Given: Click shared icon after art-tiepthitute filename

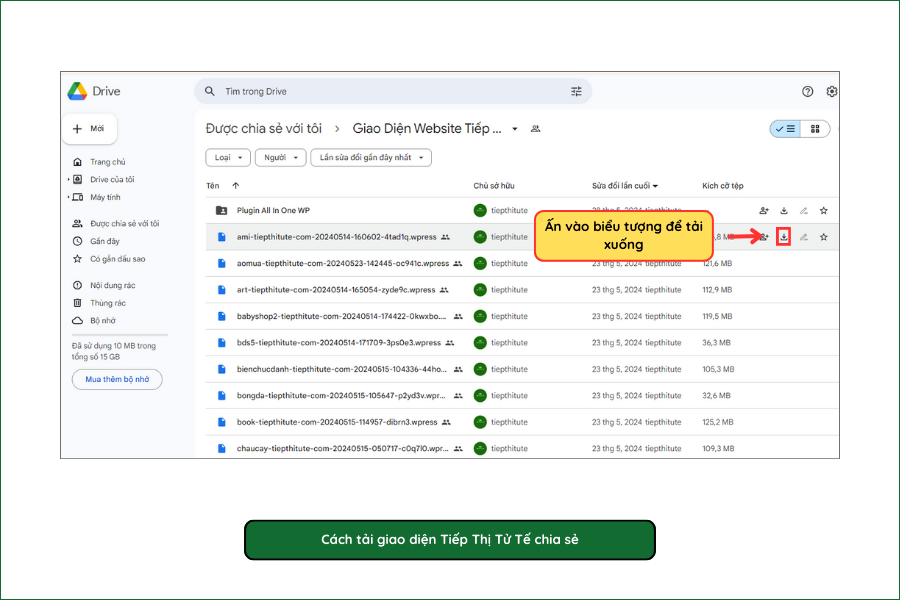Looking at the screenshot, I should pyautogui.click(x=444, y=290).
